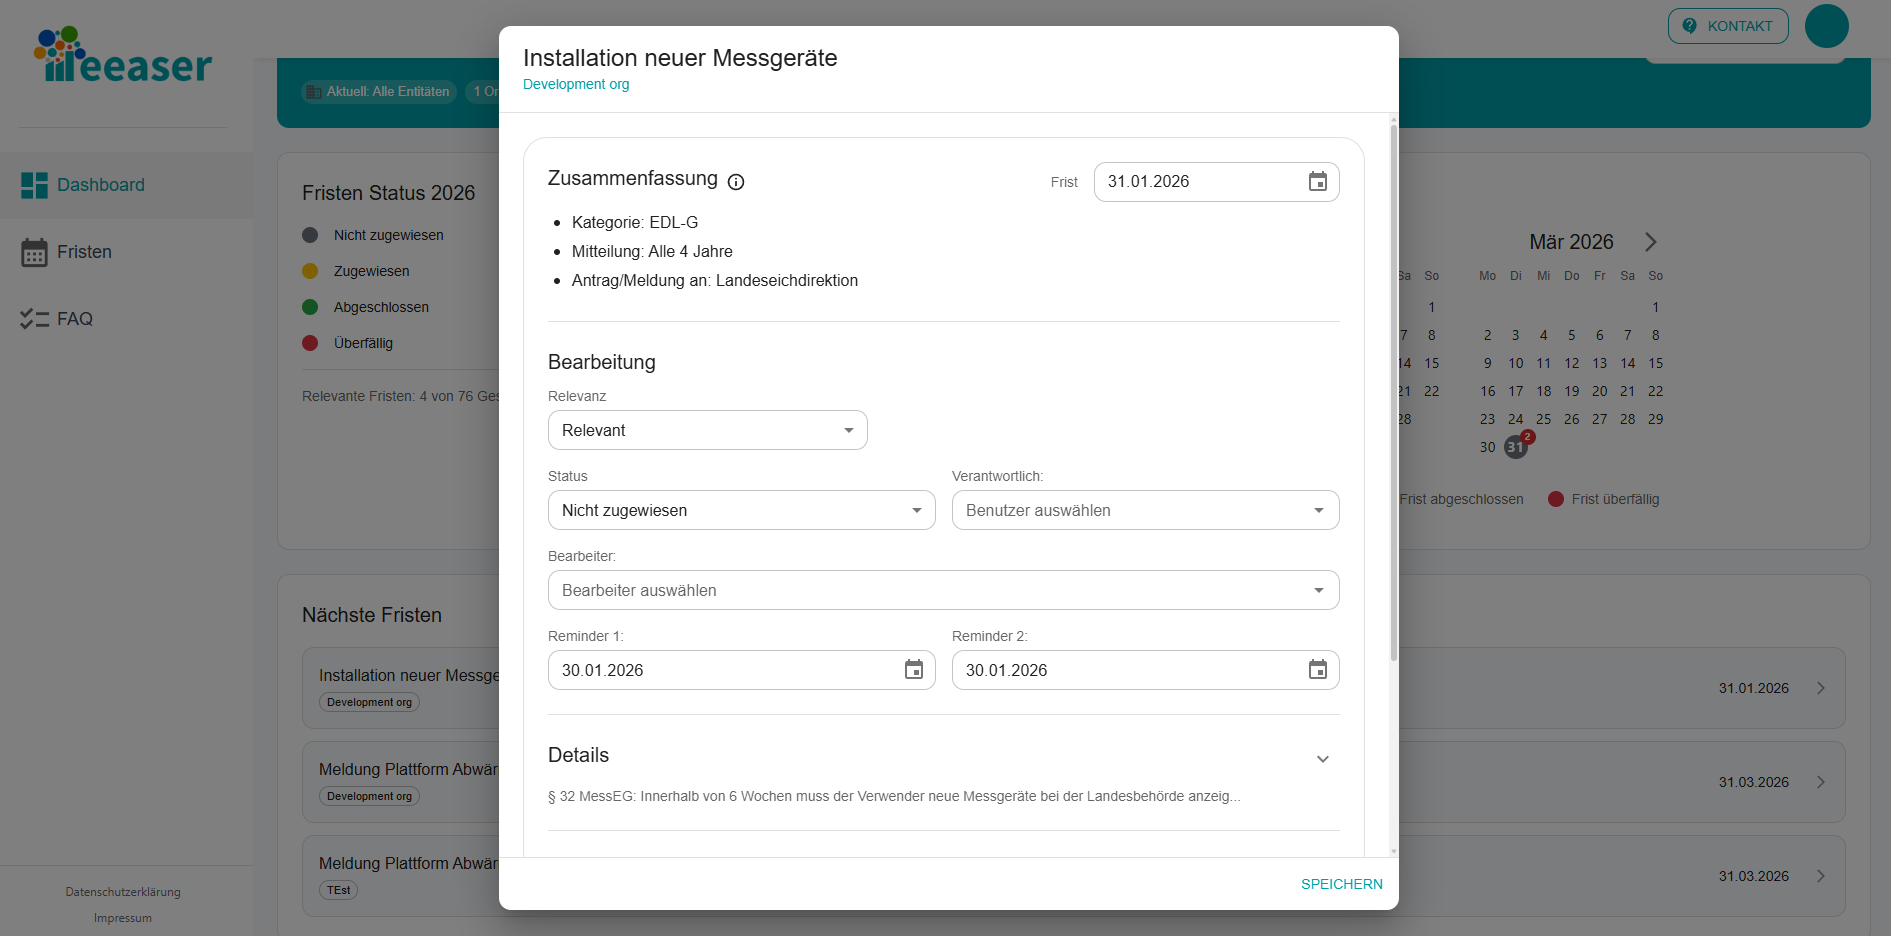Click the dialog's vertical scrollbar
1891x936 pixels.
coord(1393,400)
